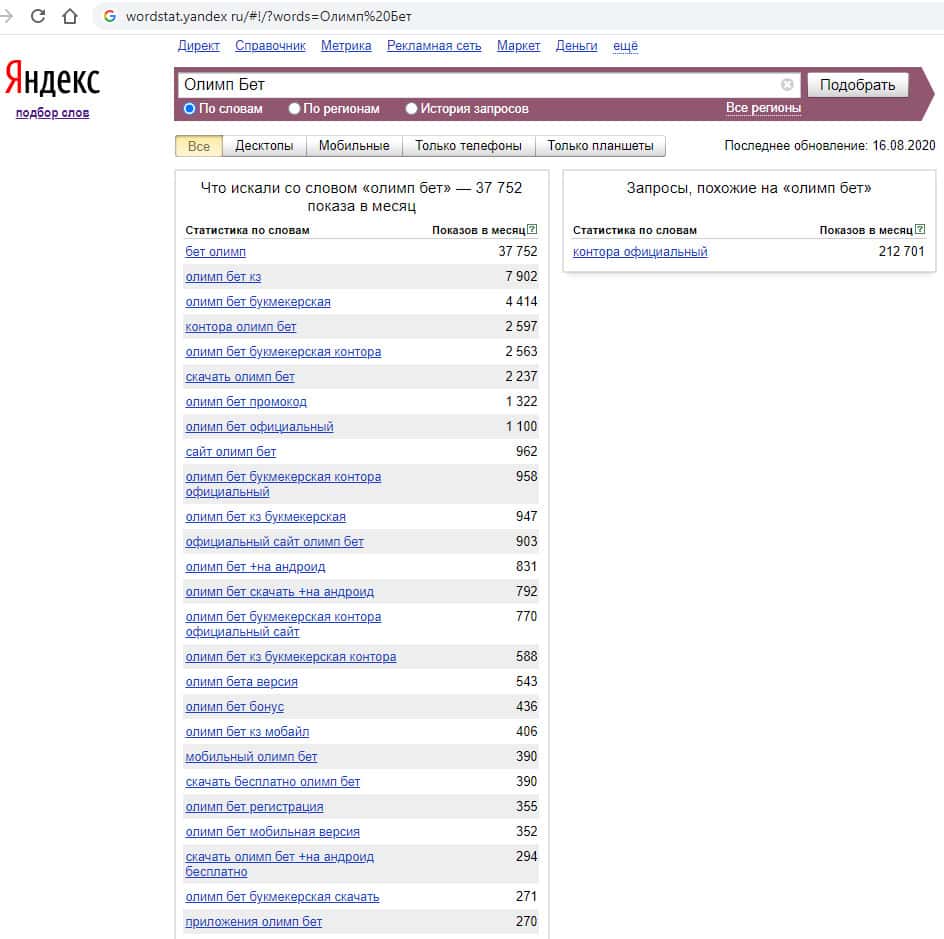Click the Подобрать button
The height and width of the screenshot is (939, 944).
tap(857, 85)
